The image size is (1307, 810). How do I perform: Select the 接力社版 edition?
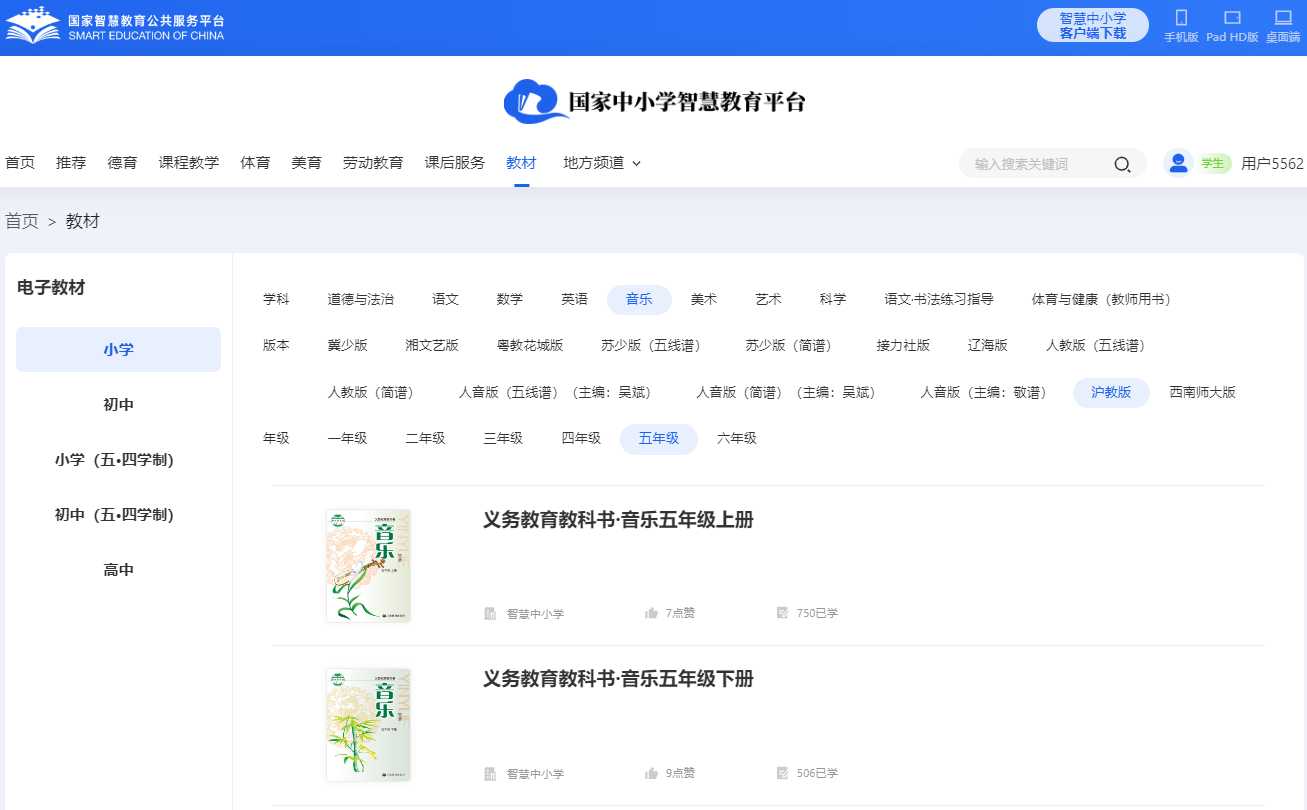point(903,345)
